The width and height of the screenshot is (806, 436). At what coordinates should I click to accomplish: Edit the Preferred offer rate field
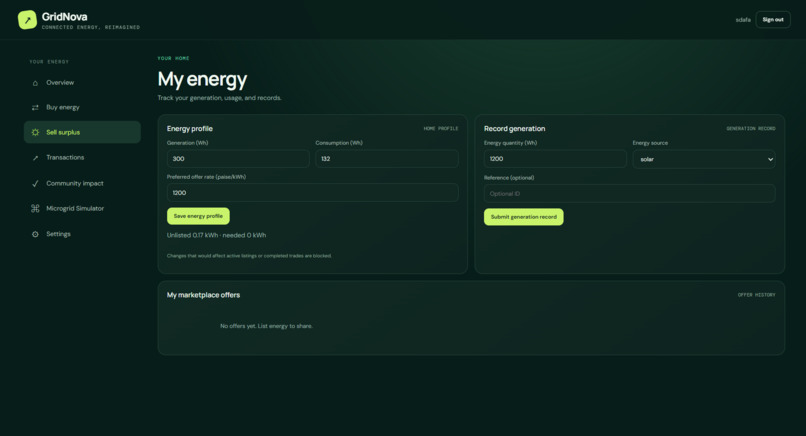tap(313, 193)
